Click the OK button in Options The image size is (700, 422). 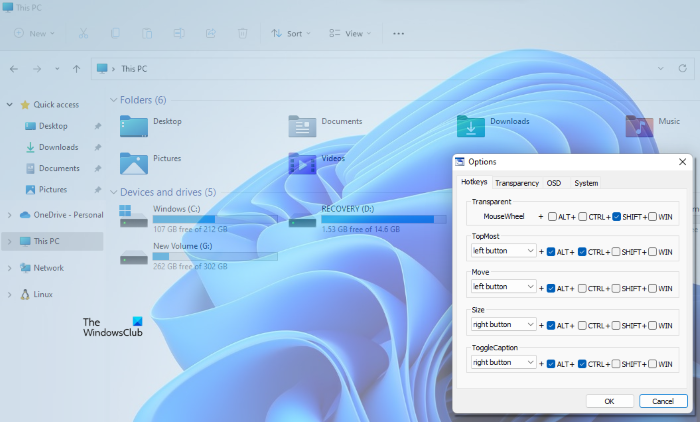[609, 401]
